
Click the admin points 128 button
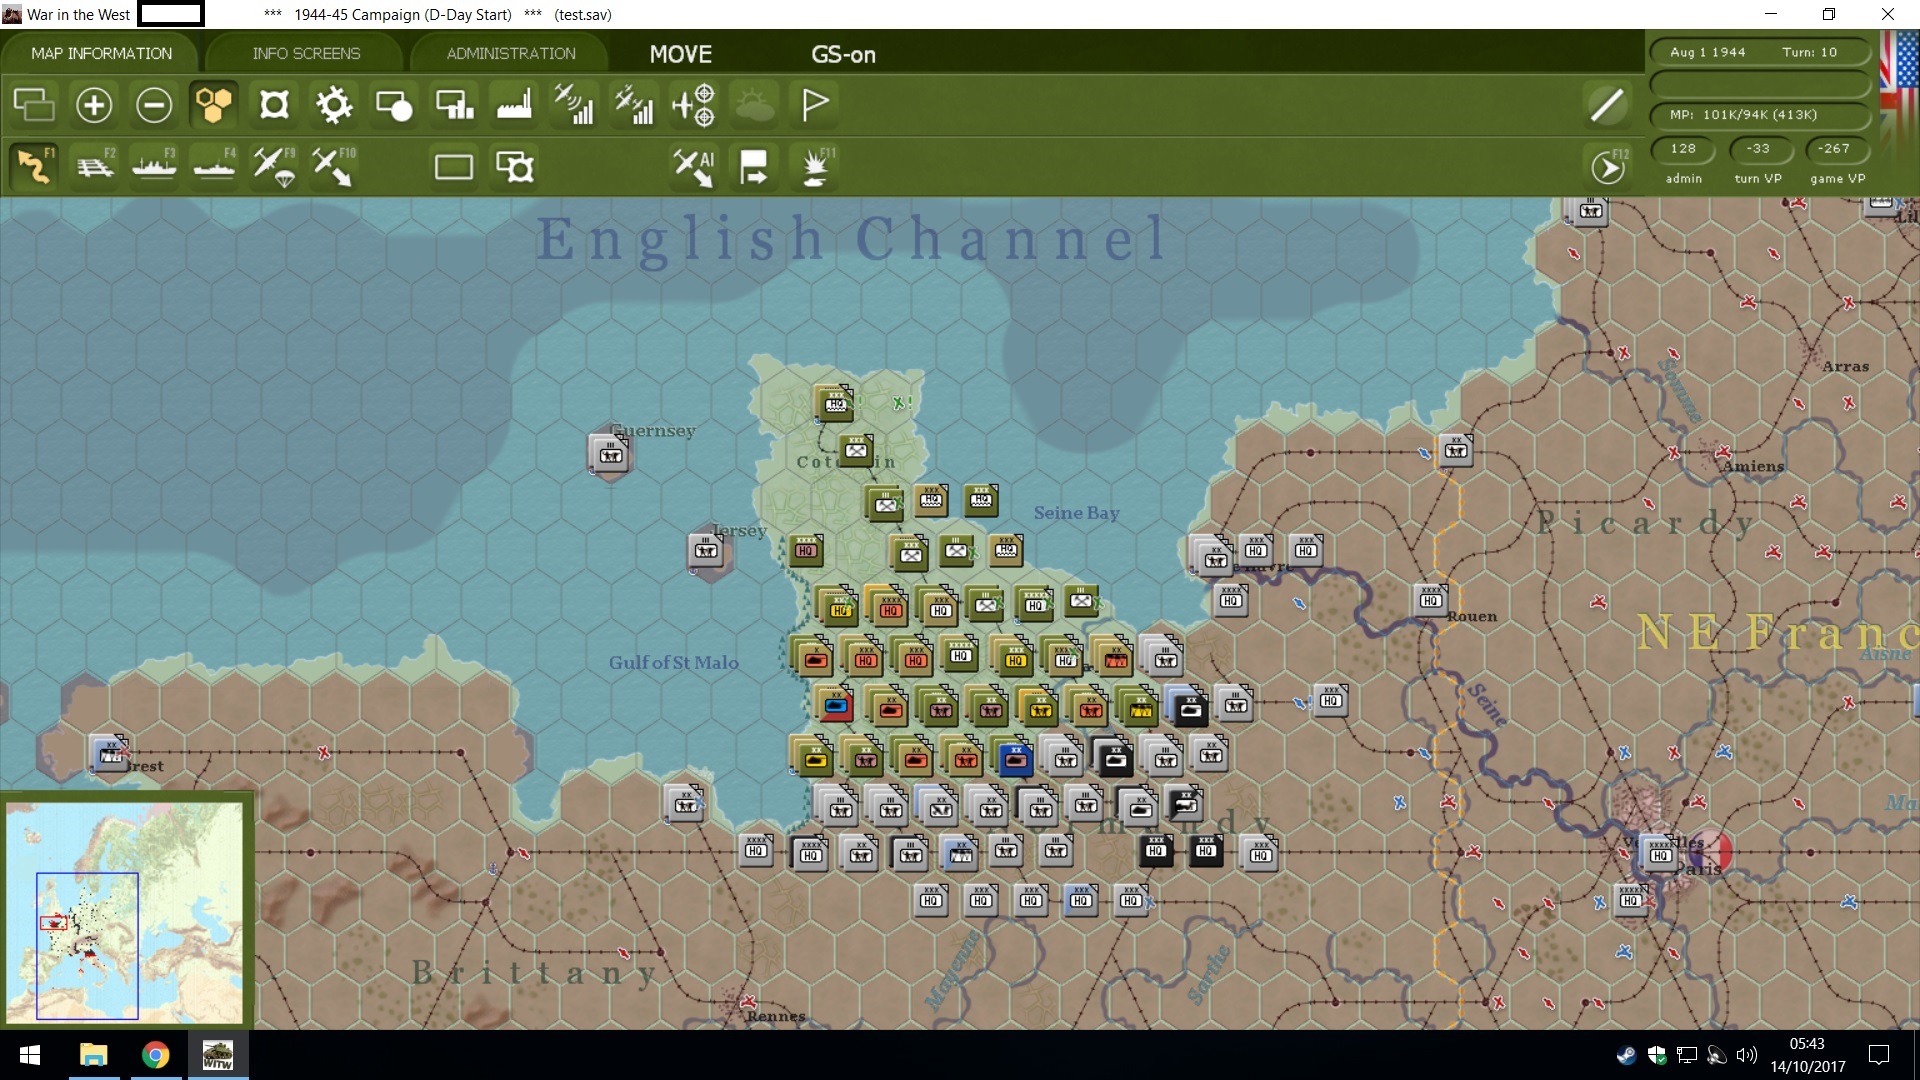(1683, 149)
